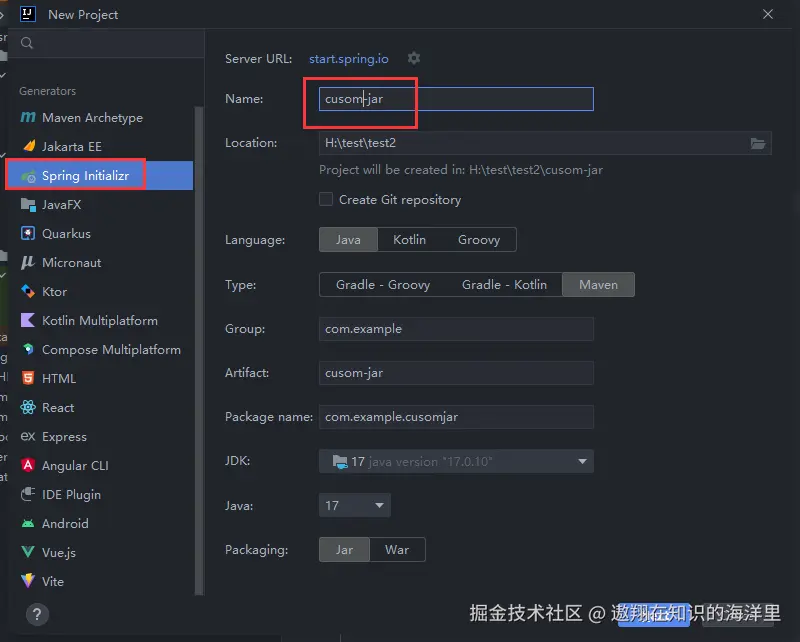Select Vue.js generator label
The image size is (800, 642).
click(59, 553)
